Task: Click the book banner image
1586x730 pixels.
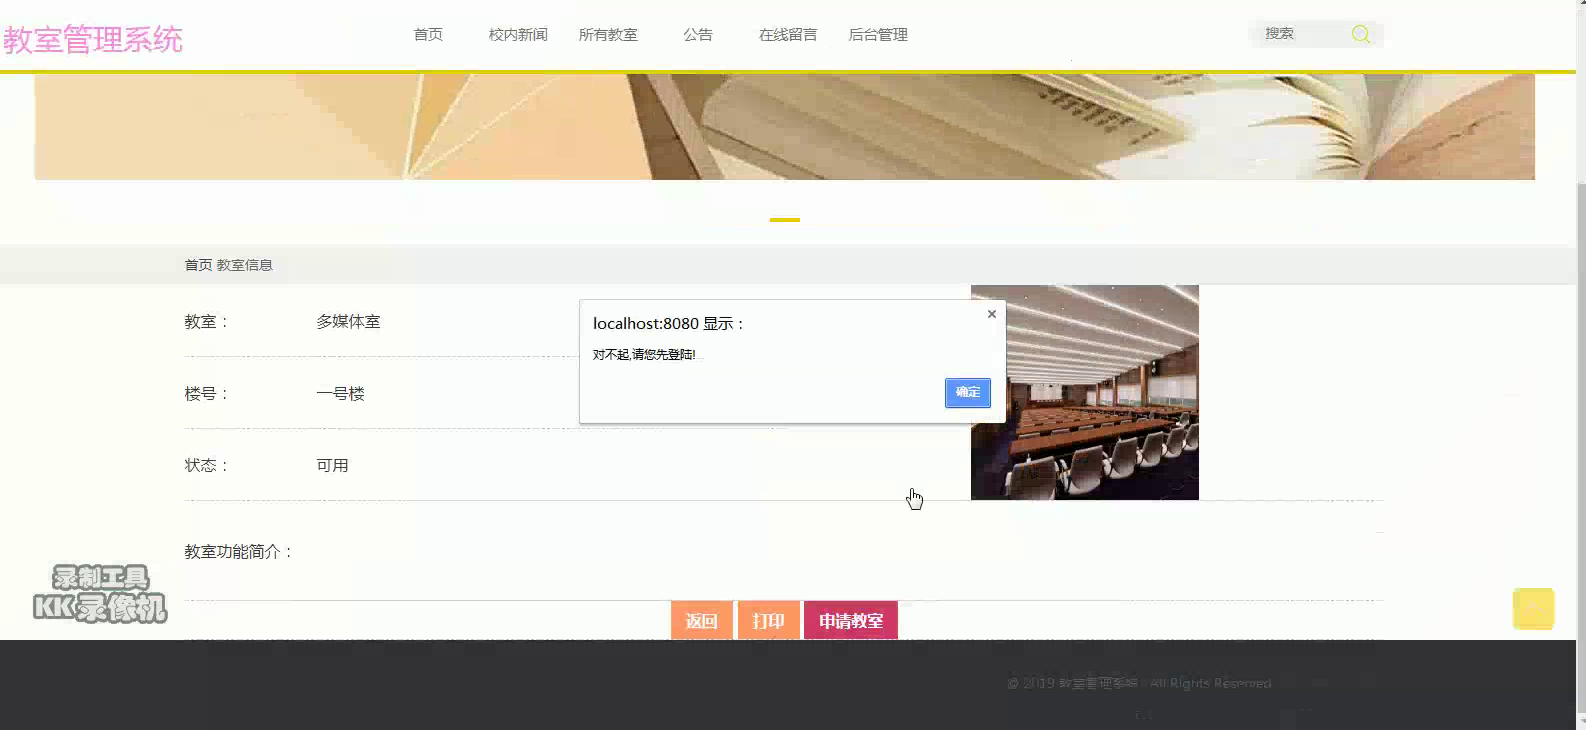Action: [x=784, y=127]
